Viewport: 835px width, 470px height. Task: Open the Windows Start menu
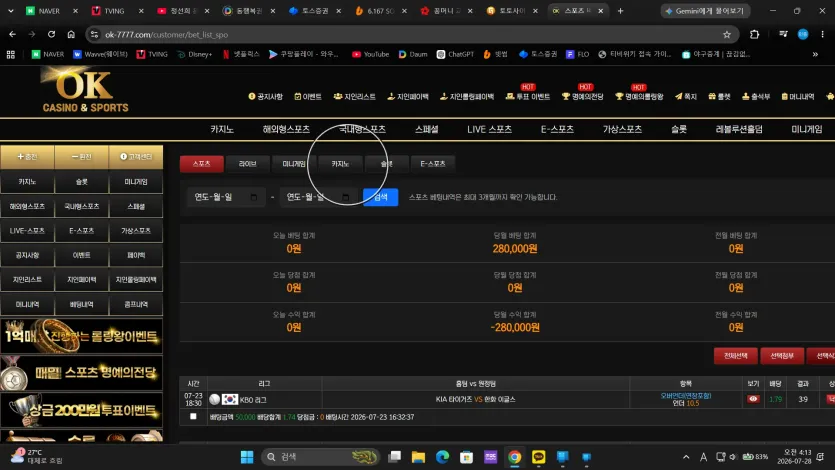(x=247, y=457)
